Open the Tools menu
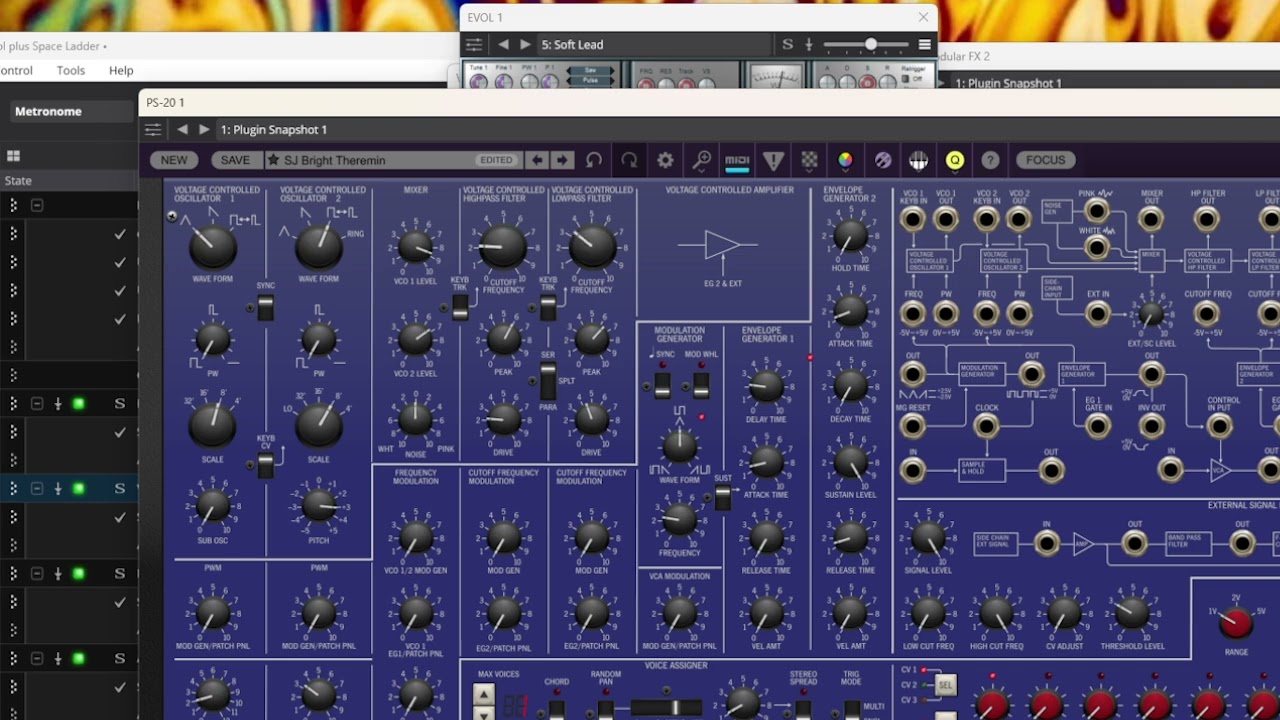 (x=71, y=70)
